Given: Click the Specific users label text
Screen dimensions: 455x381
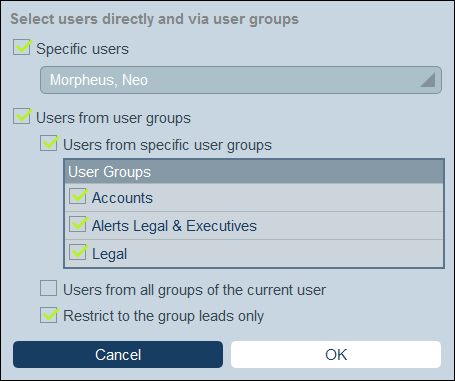Looking at the screenshot, I should point(82,49).
